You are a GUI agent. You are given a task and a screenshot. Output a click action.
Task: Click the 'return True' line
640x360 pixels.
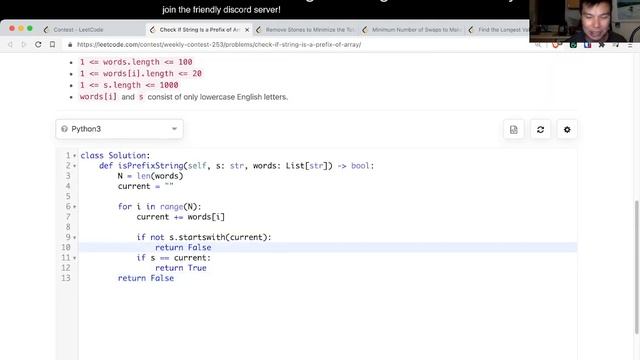tap(181, 268)
